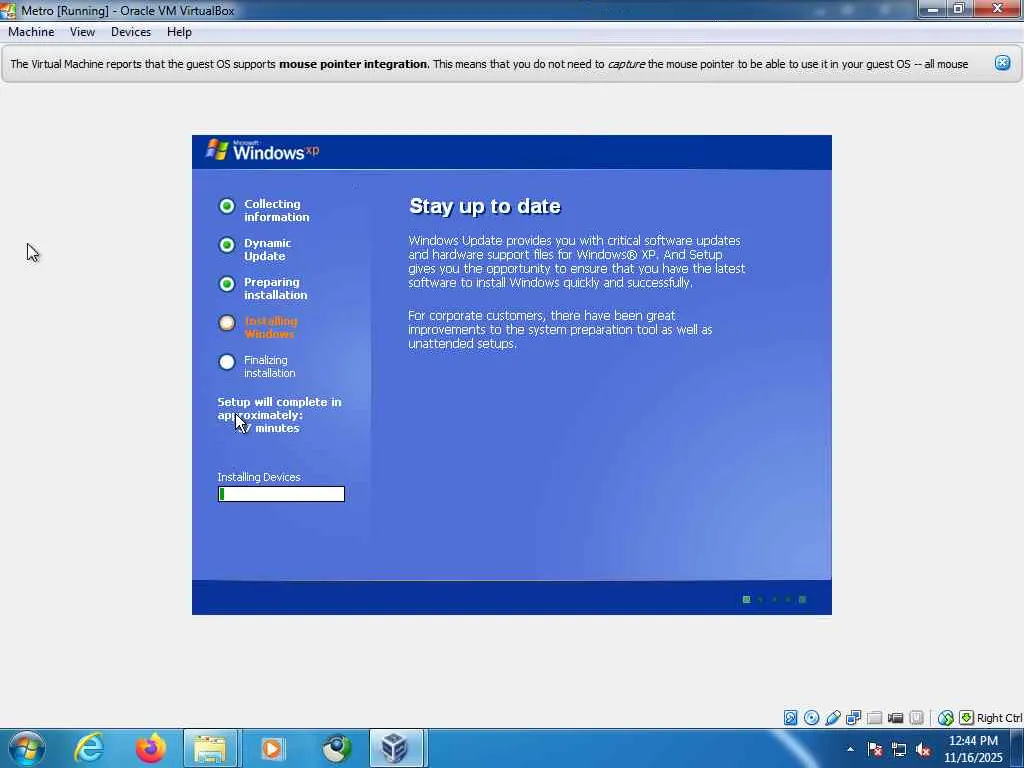
Task: Click the USB devices status icon
Action: click(832, 718)
